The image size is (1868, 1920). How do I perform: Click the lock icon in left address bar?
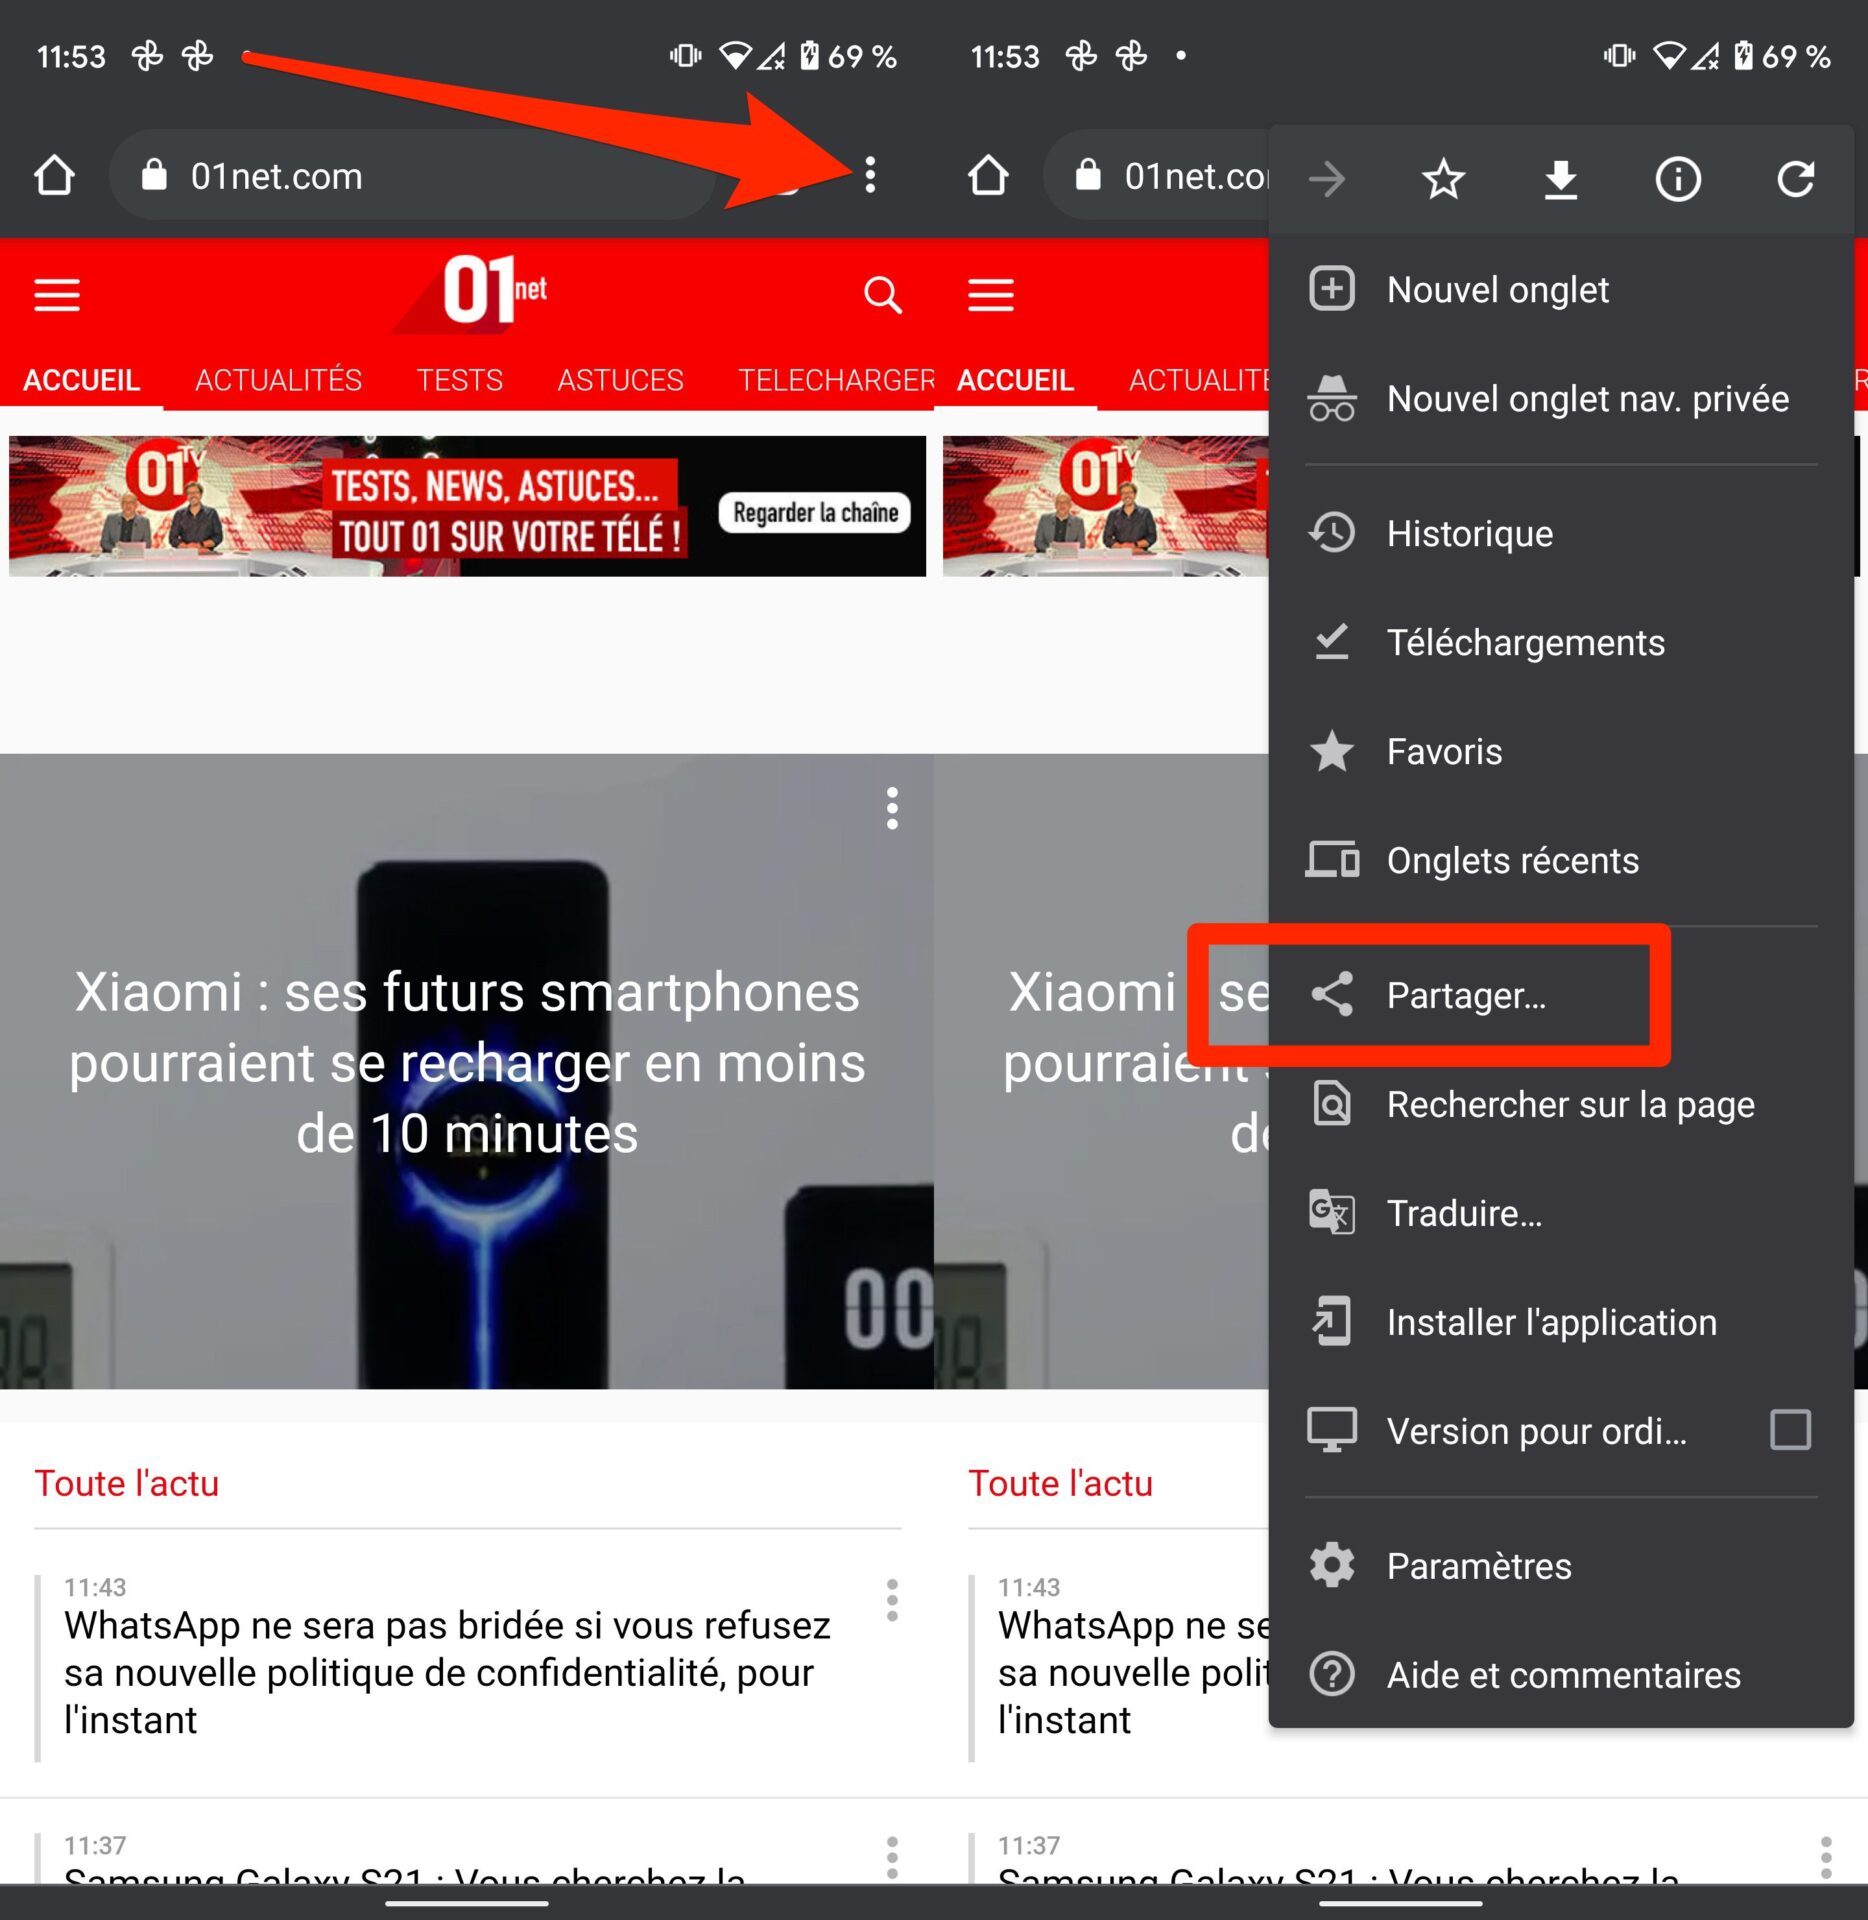[154, 175]
